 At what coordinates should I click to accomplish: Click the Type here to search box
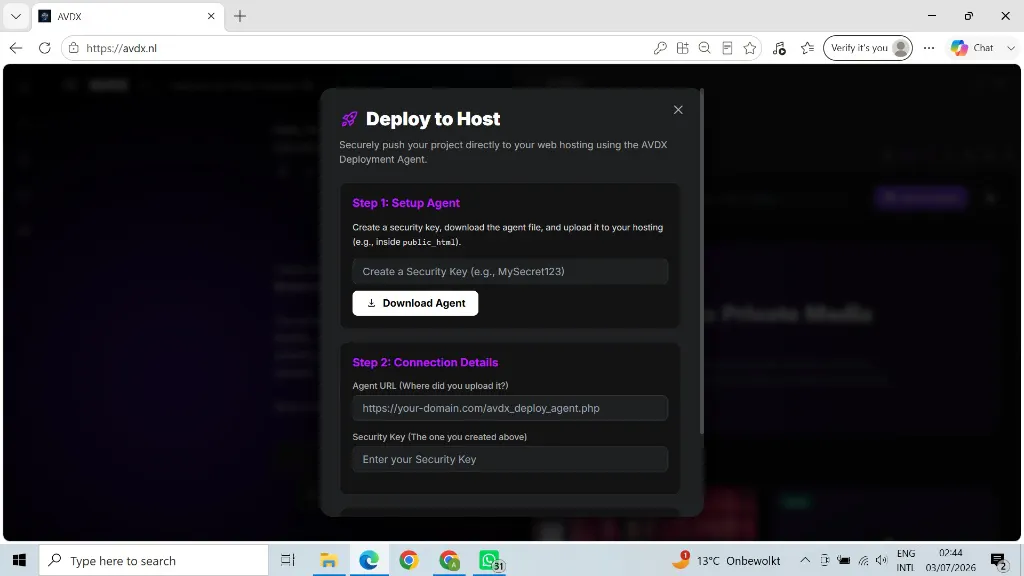[x=154, y=560]
